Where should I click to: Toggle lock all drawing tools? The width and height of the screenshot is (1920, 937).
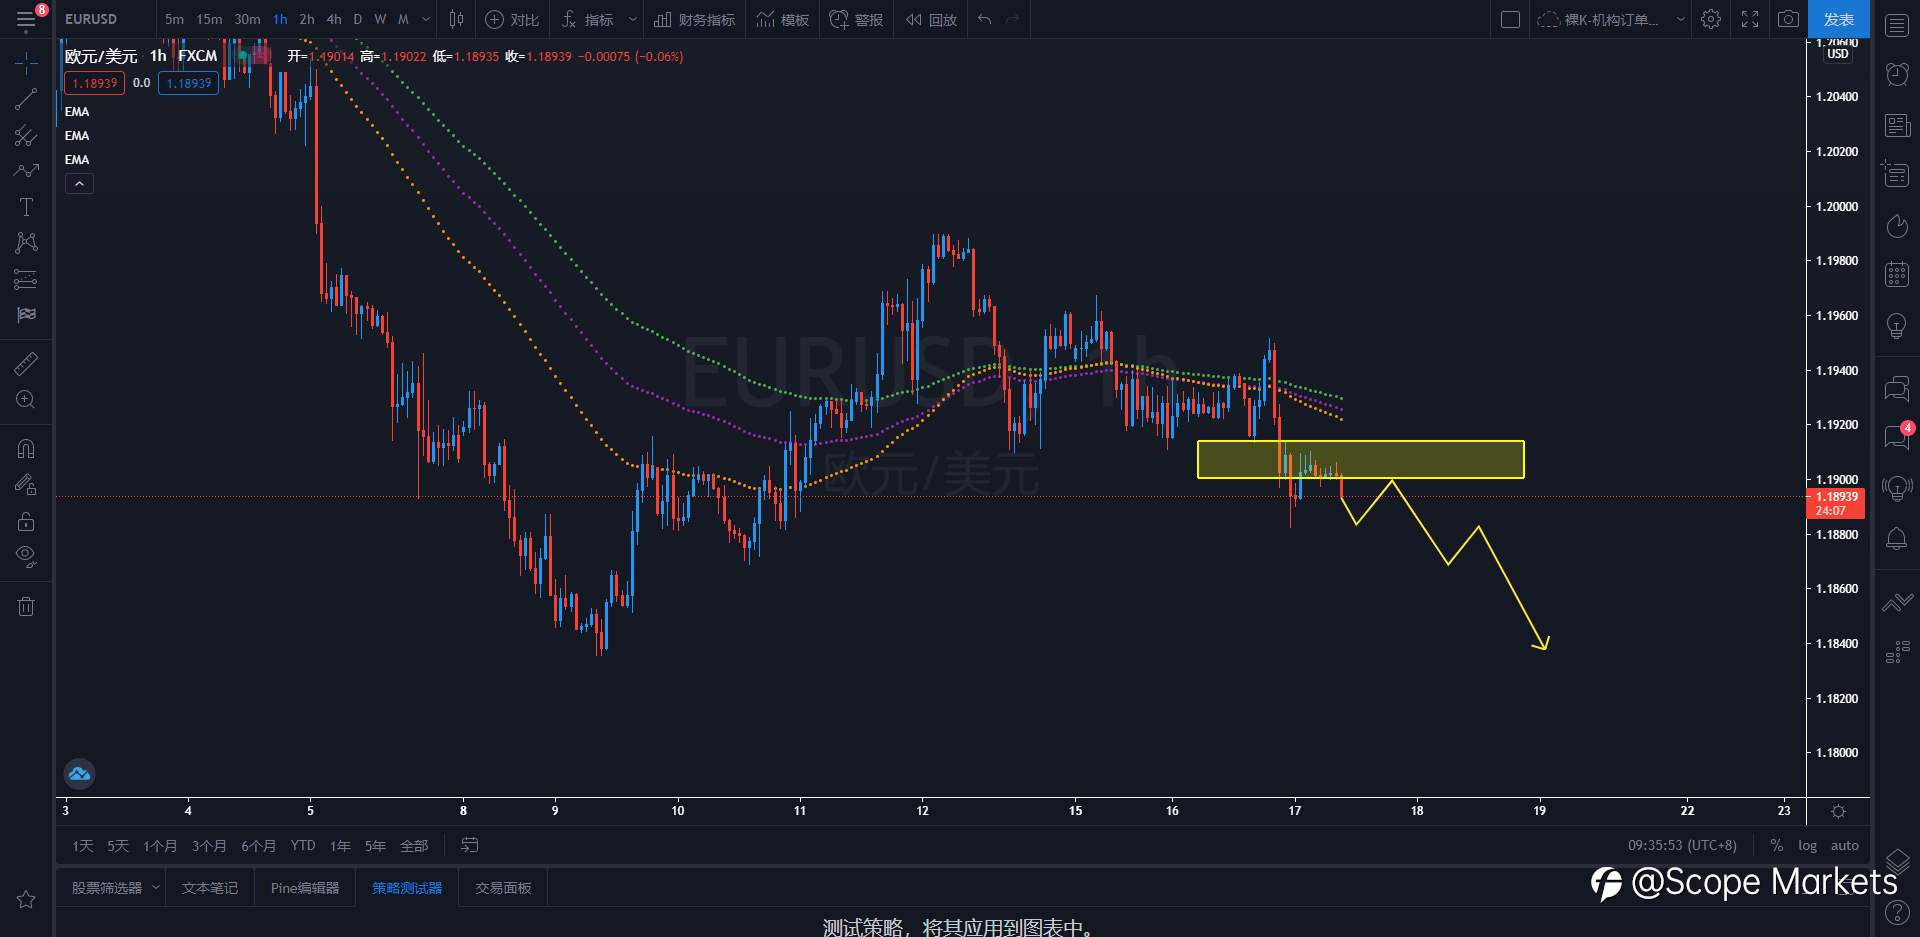coord(26,521)
